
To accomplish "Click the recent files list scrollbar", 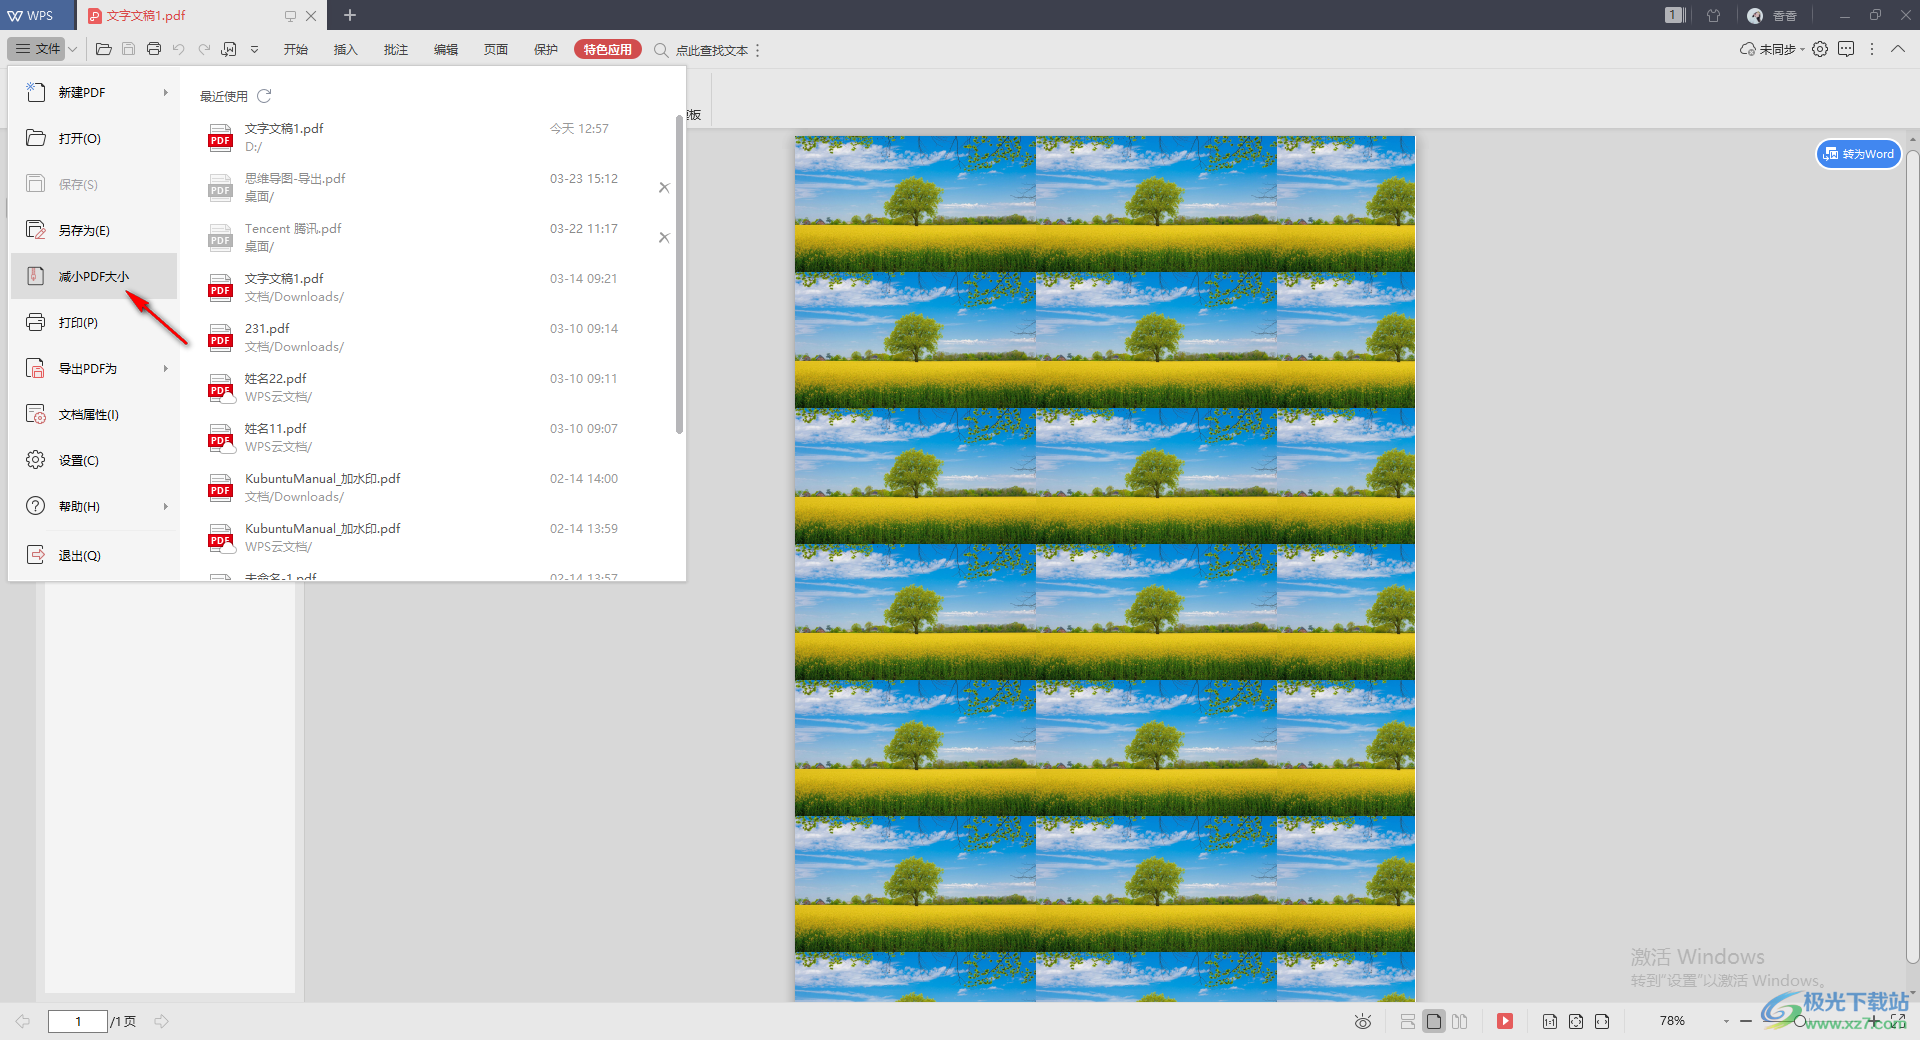I will pyautogui.click(x=680, y=275).
